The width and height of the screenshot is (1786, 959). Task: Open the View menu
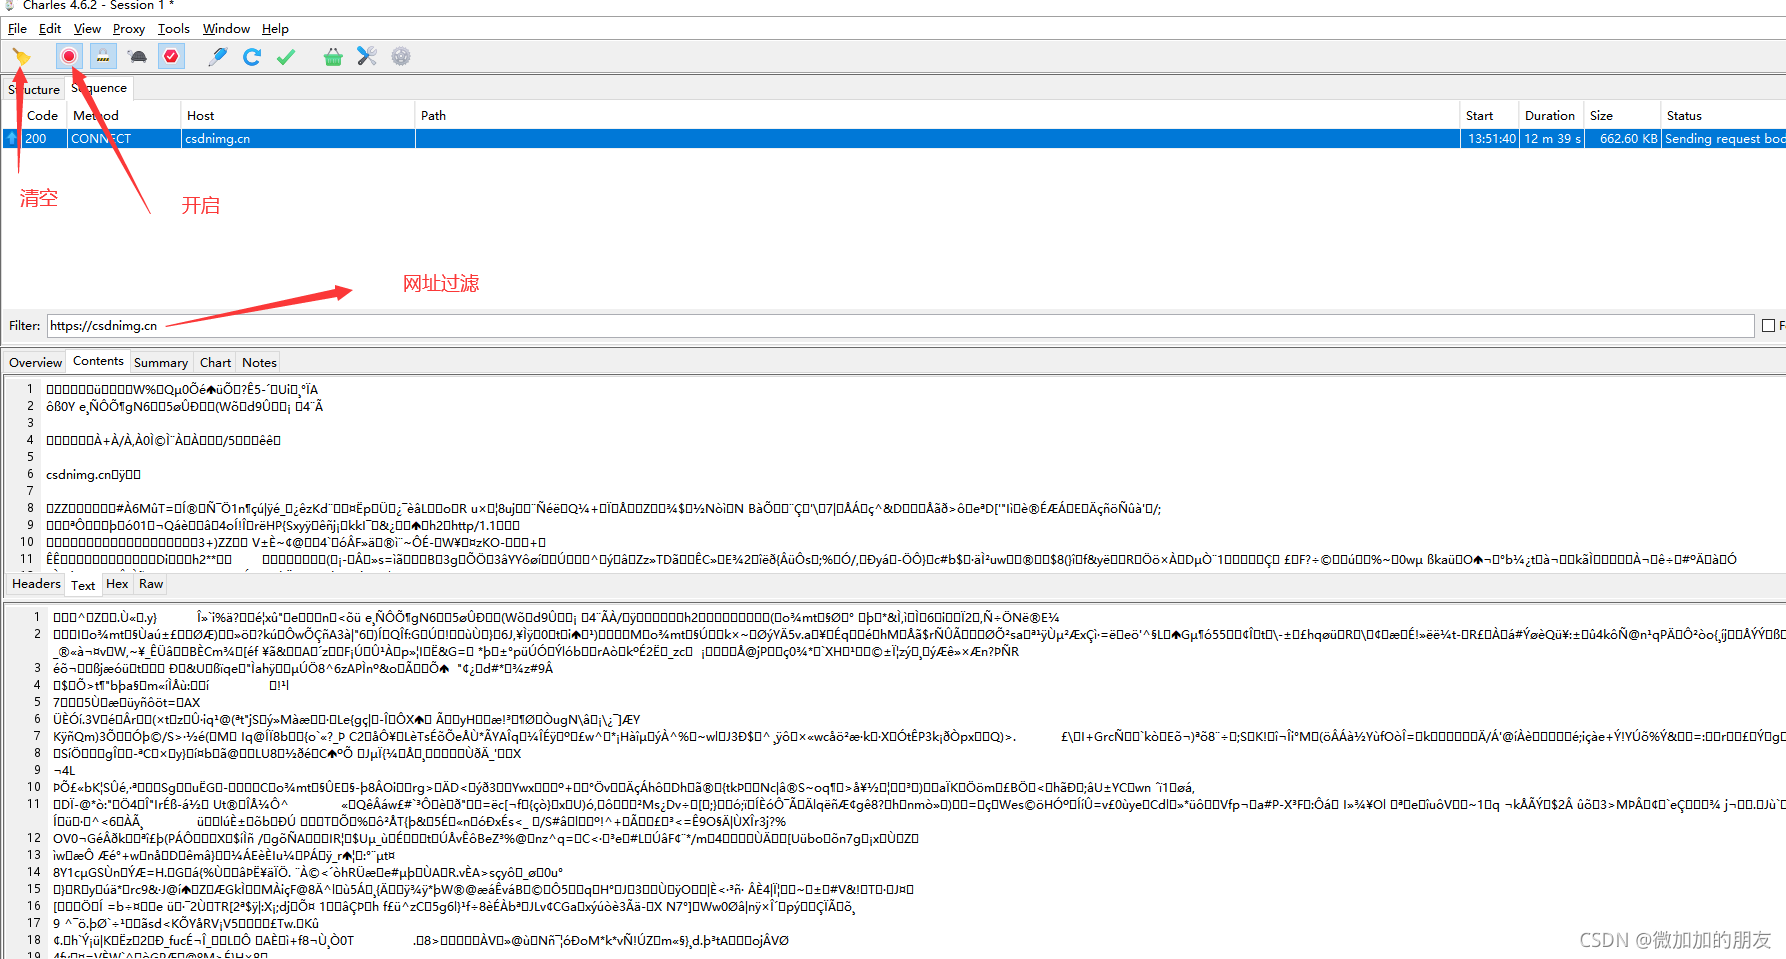(x=87, y=29)
